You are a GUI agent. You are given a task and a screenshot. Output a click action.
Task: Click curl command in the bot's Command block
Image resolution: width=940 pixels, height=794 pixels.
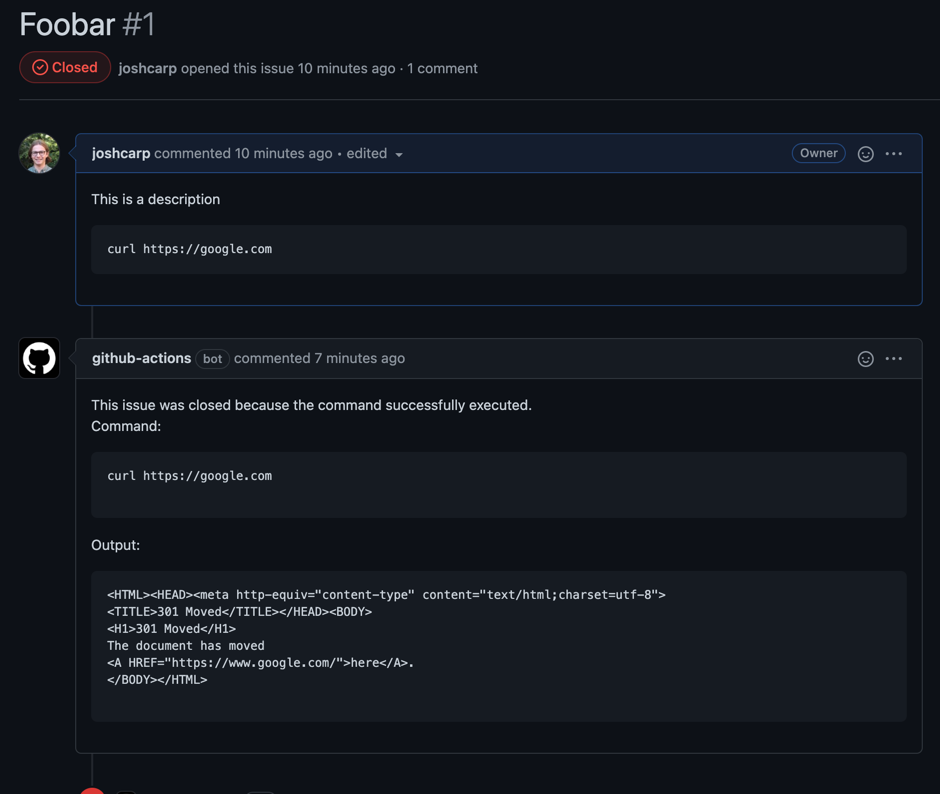[x=189, y=476]
